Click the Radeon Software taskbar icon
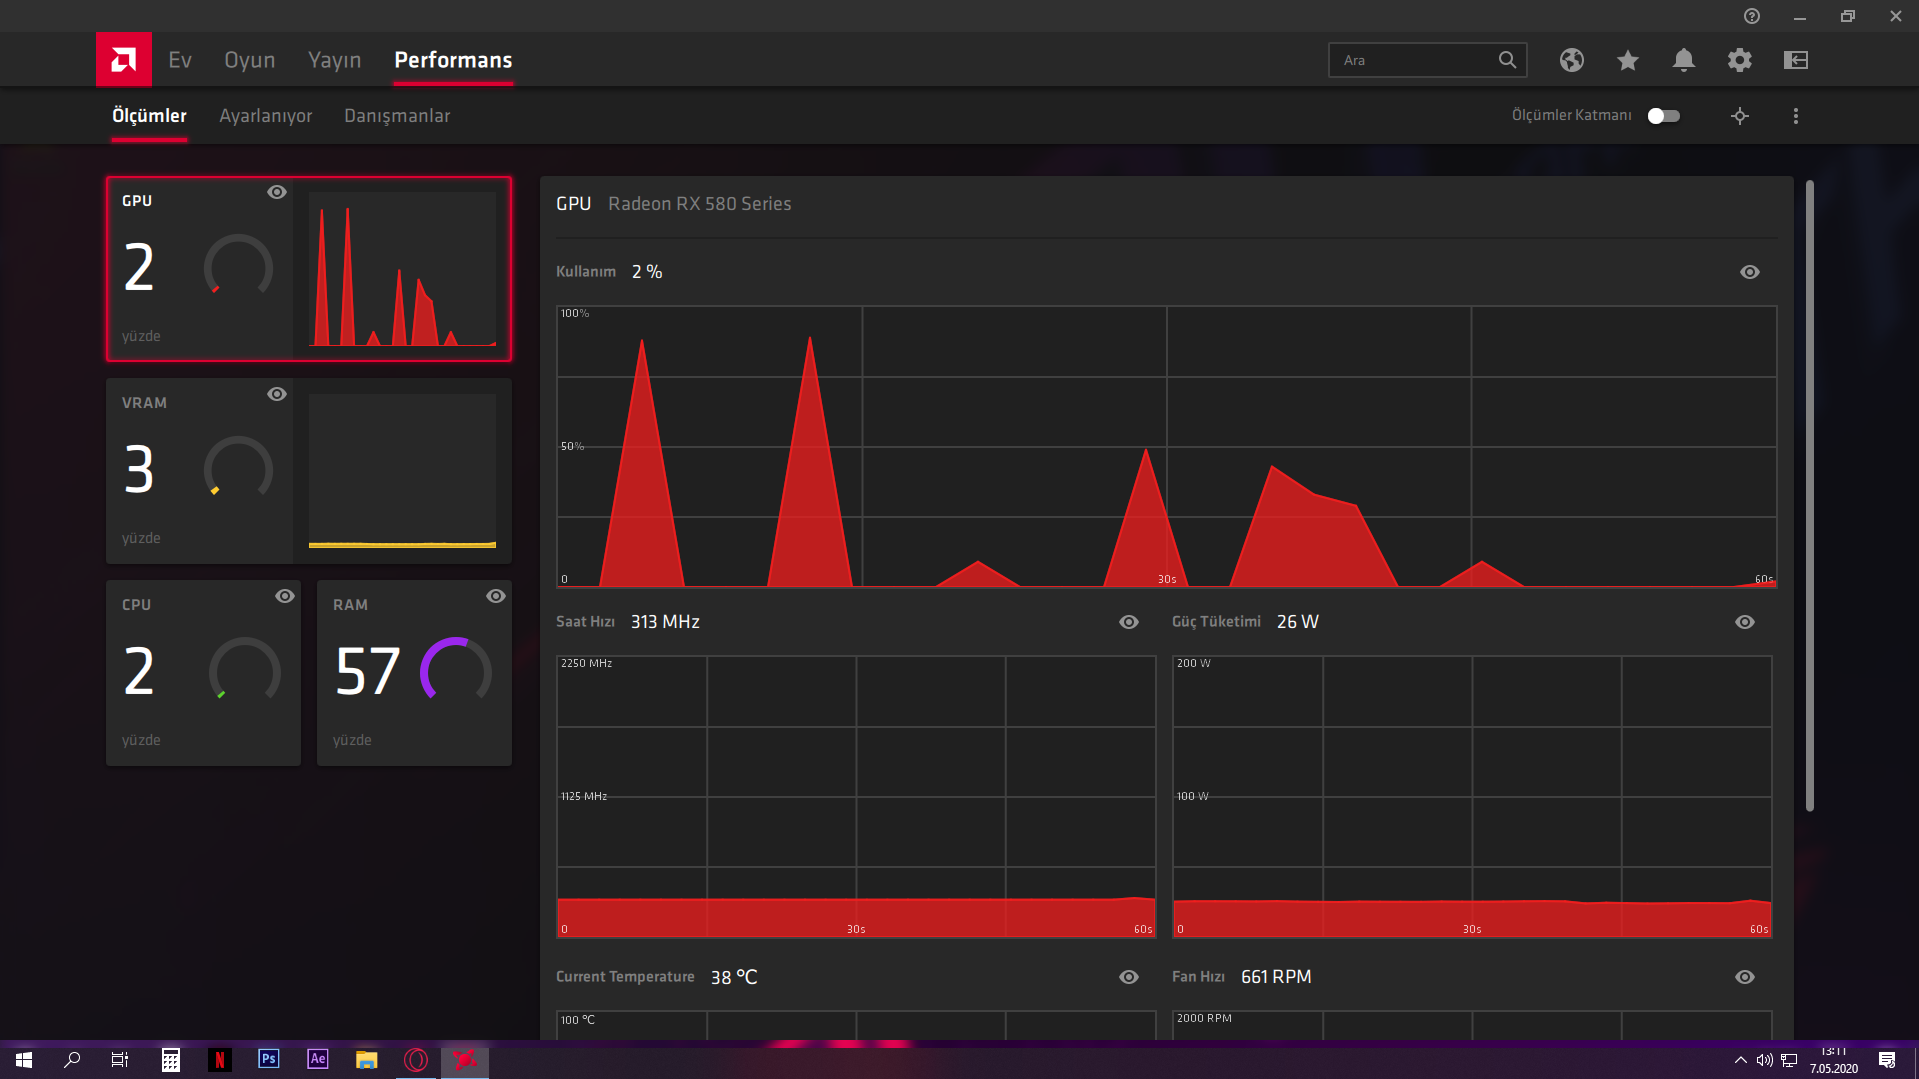1919x1079 pixels. [464, 1059]
